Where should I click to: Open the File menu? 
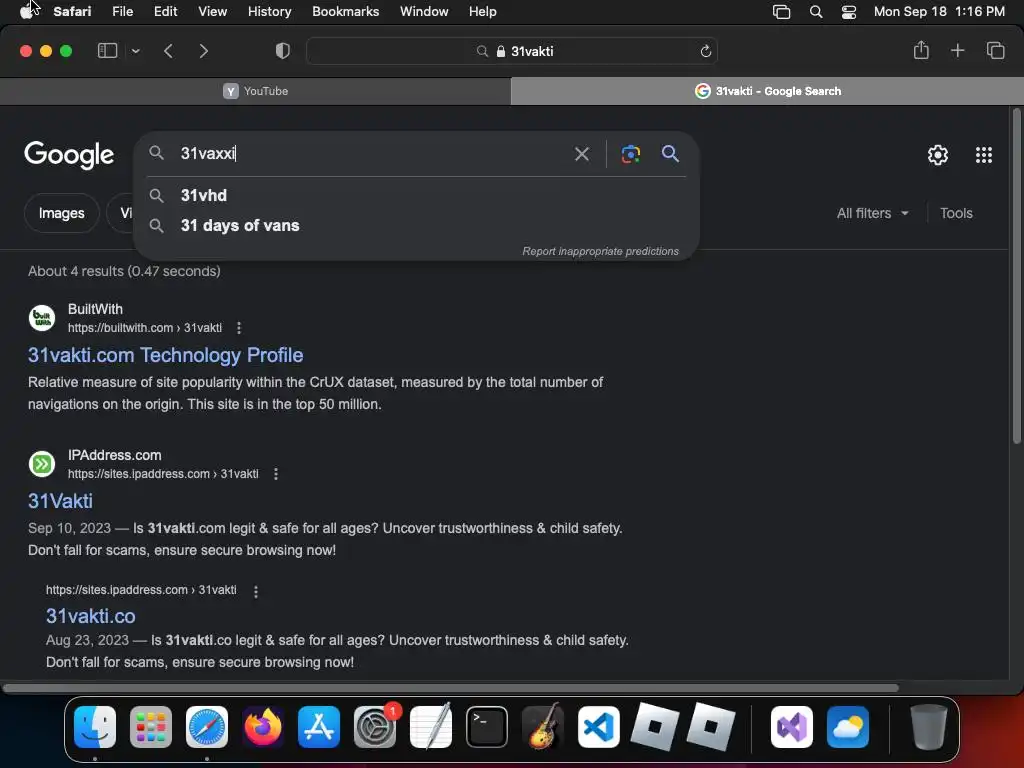(x=122, y=11)
